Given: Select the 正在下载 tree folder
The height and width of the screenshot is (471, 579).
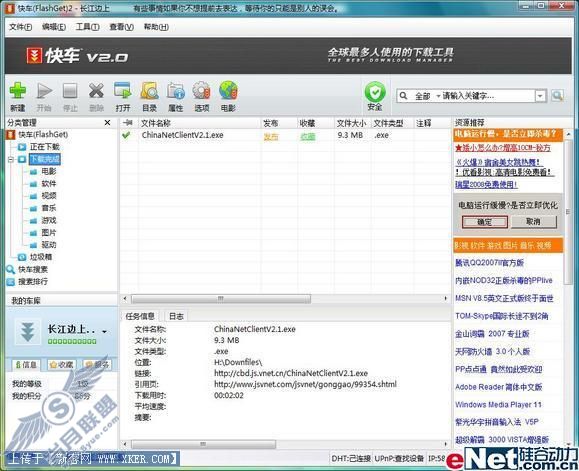Looking at the screenshot, I should [44, 147].
